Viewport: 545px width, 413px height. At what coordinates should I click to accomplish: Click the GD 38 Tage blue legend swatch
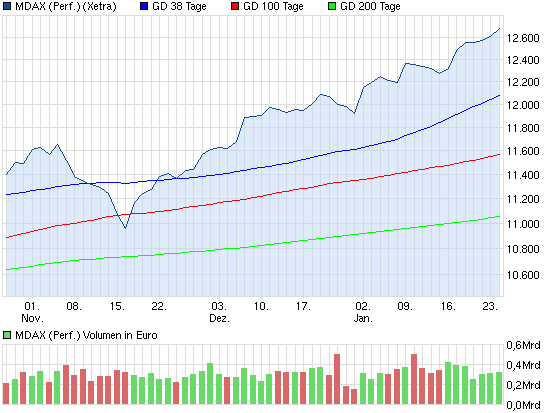[144, 6]
